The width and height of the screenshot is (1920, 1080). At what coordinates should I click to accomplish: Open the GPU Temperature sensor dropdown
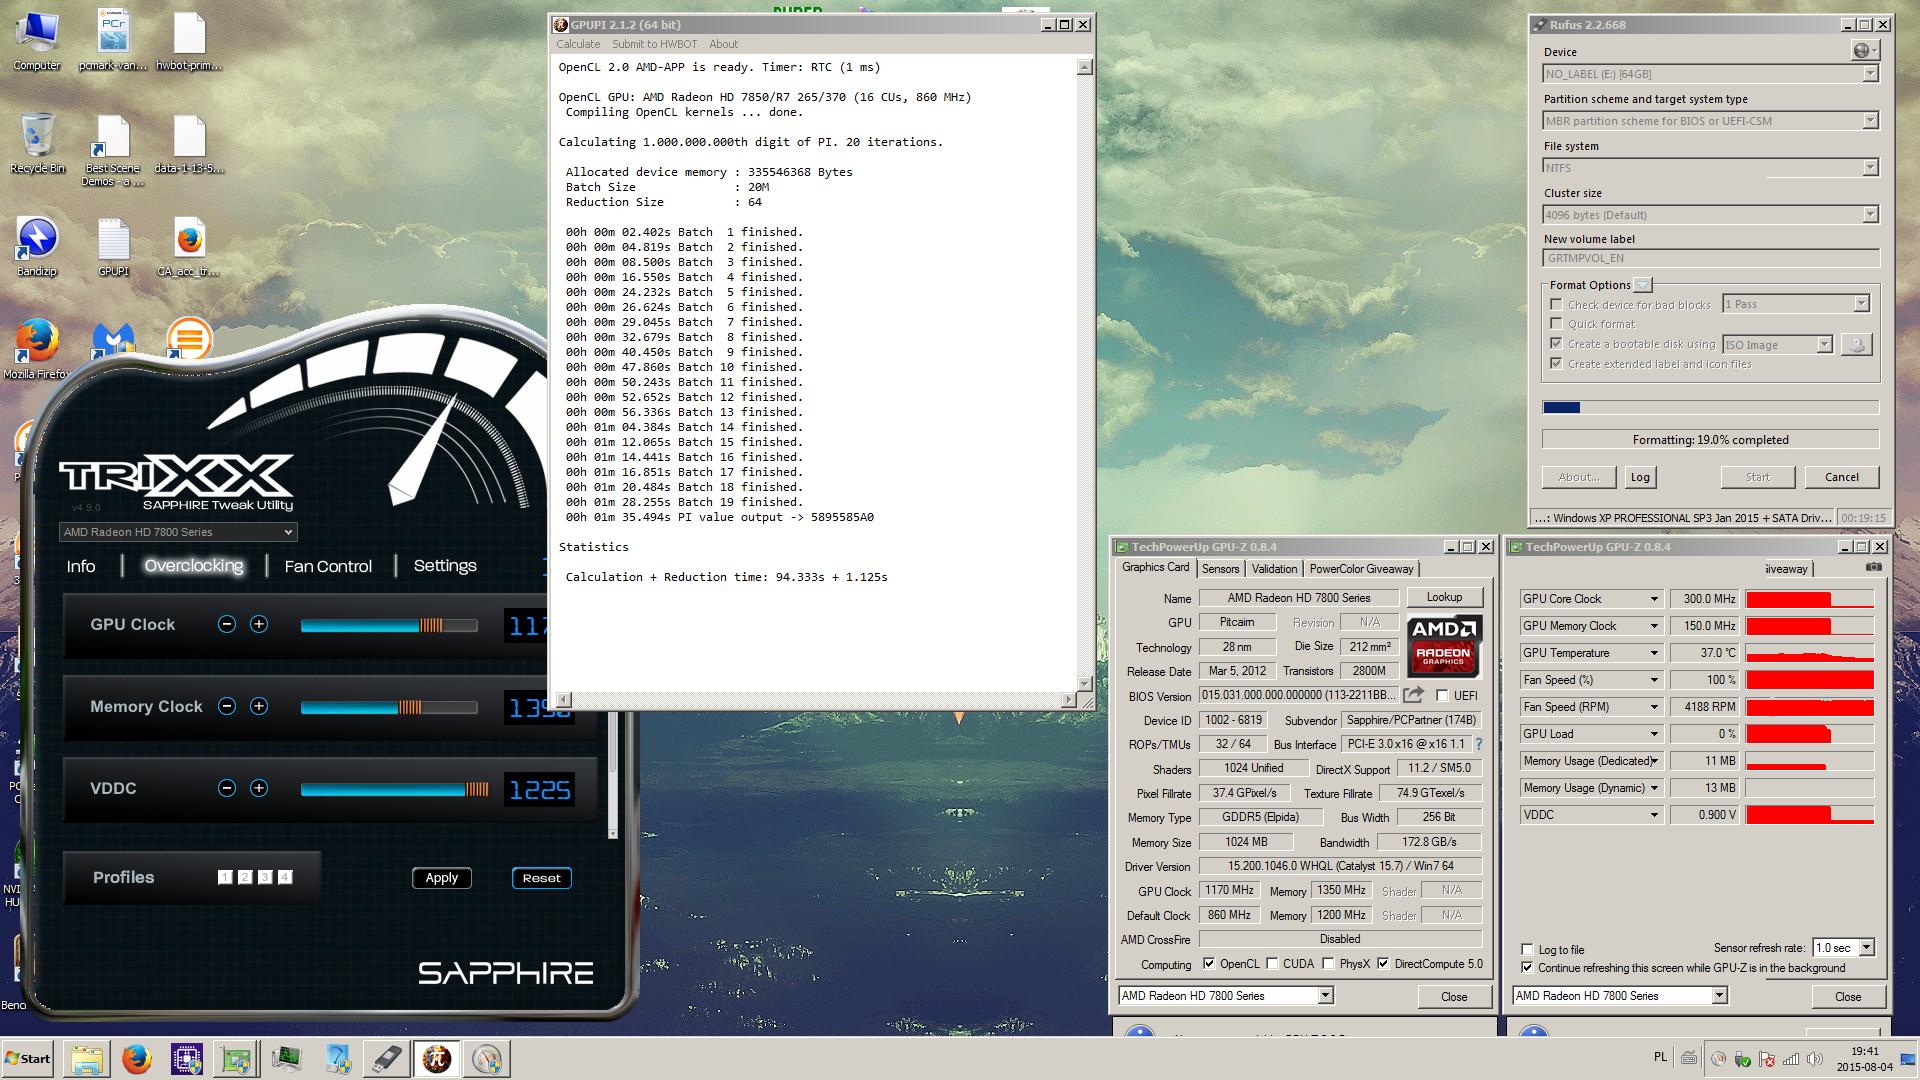coord(1590,653)
